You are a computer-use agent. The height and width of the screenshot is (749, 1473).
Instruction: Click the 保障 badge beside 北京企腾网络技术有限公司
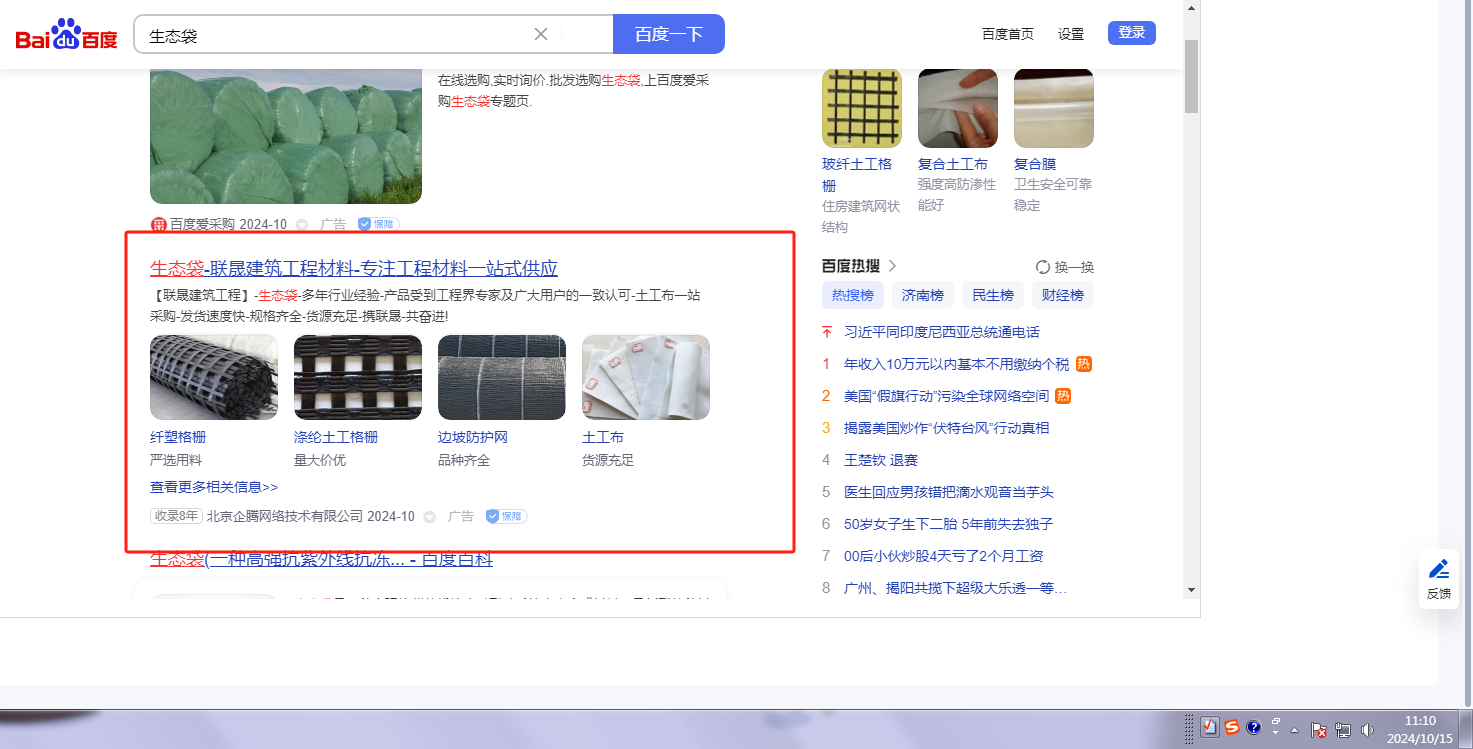(506, 516)
